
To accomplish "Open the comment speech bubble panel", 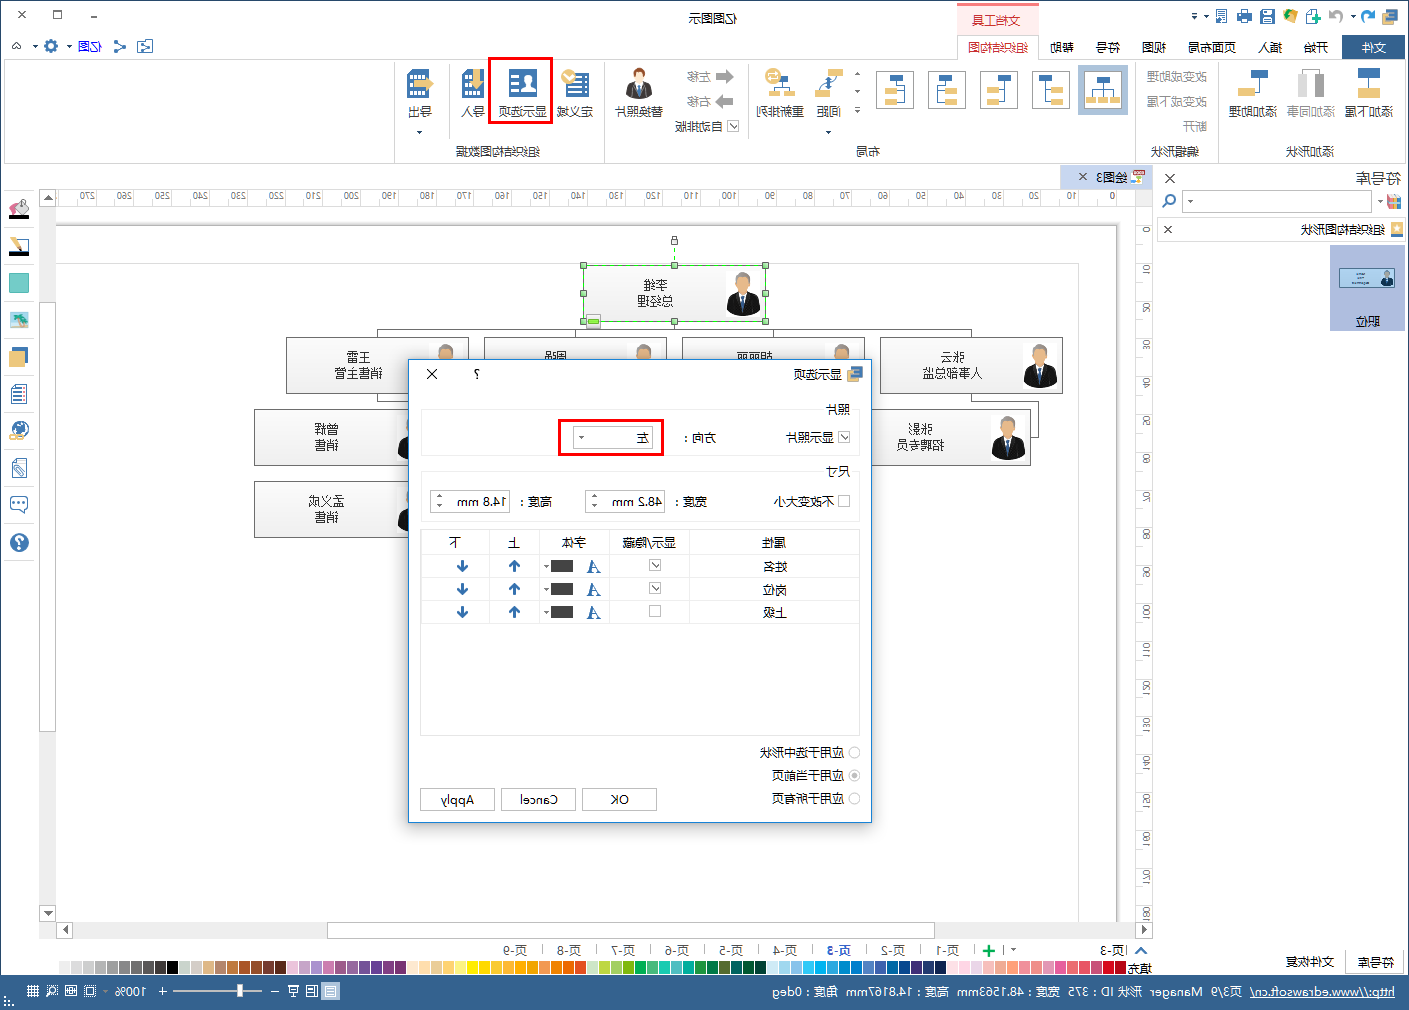I will coord(19,505).
